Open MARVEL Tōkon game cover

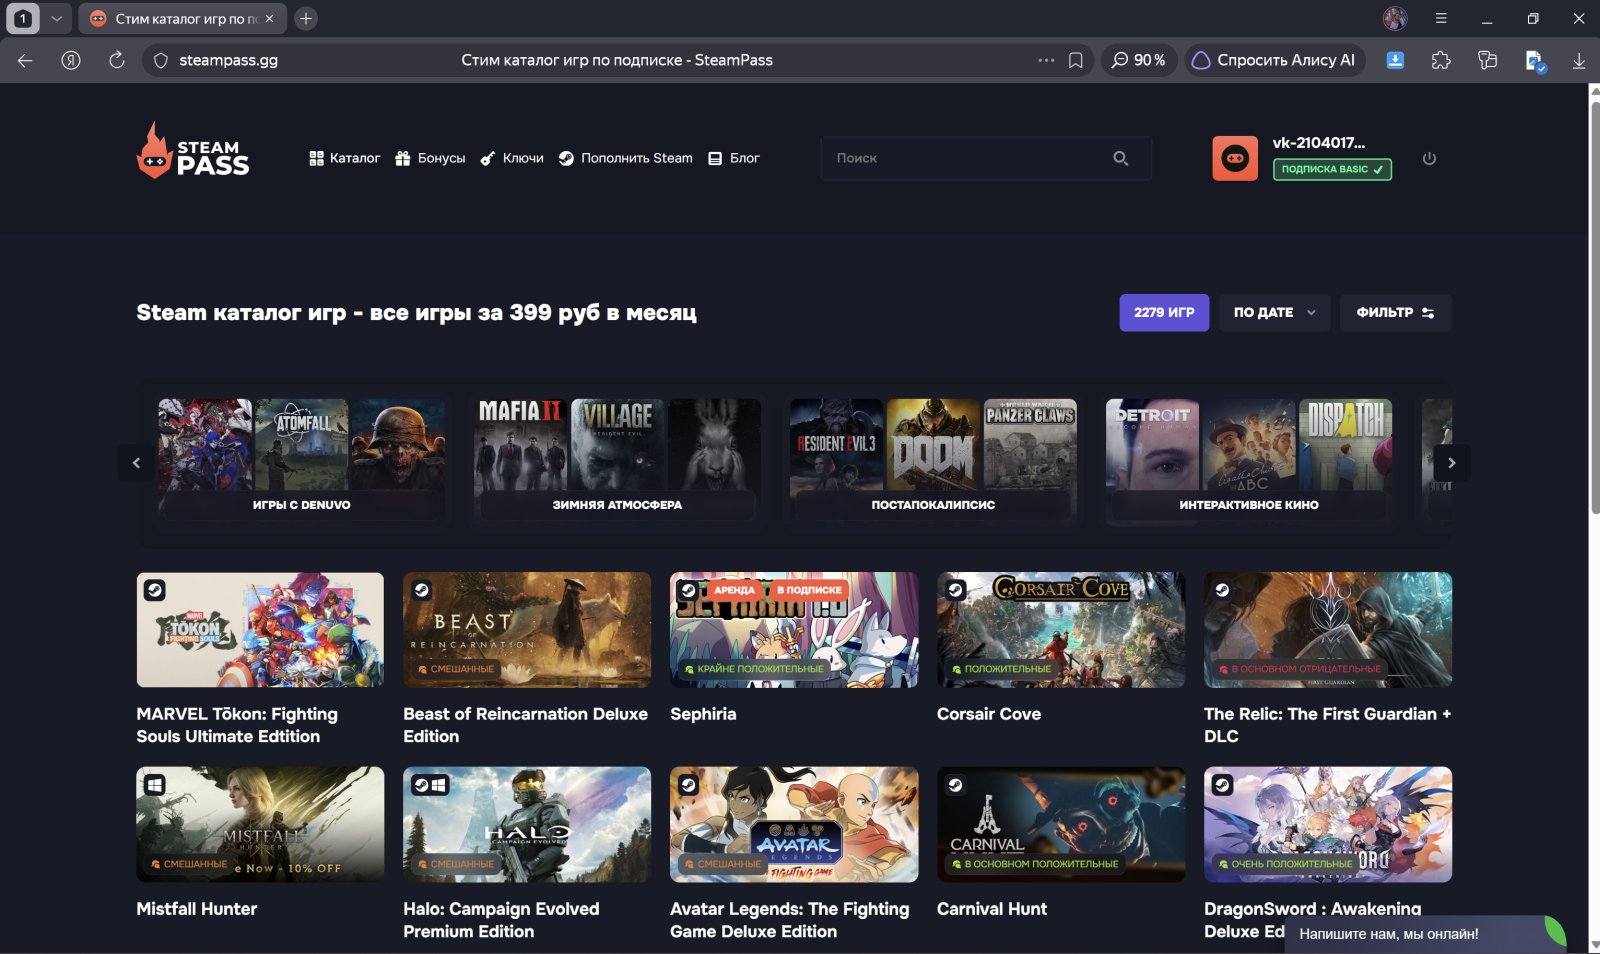(260, 630)
